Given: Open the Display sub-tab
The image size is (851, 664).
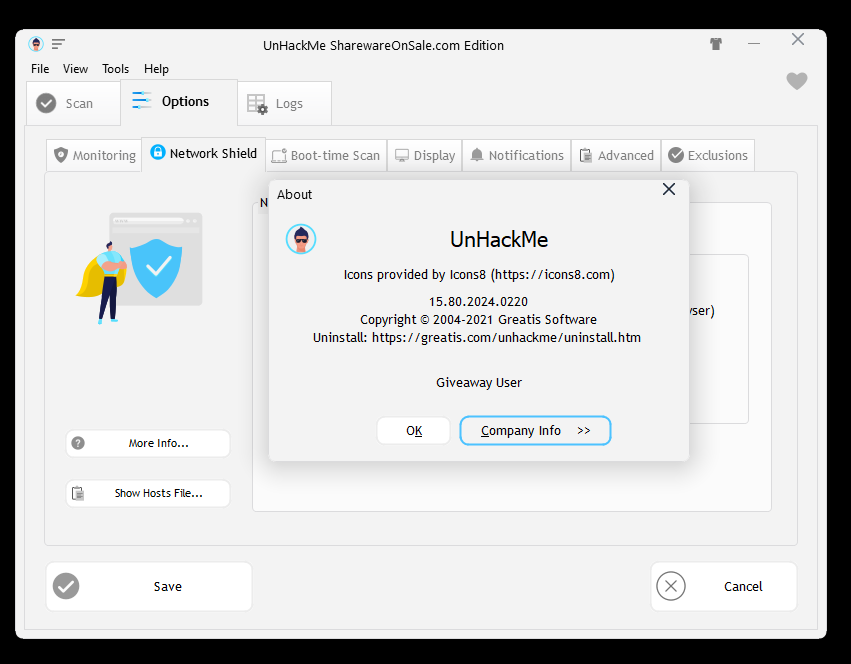Looking at the screenshot, I should click(x=424, y=155).
